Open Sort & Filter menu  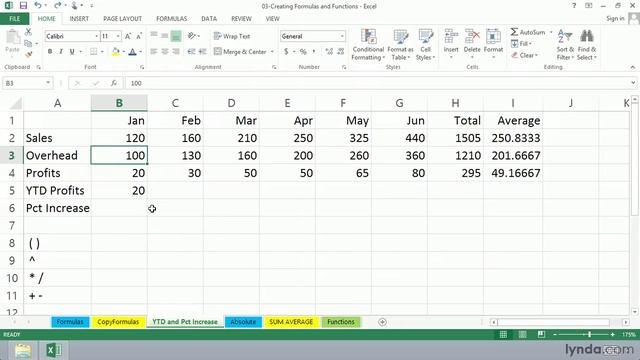pos(565,45)
